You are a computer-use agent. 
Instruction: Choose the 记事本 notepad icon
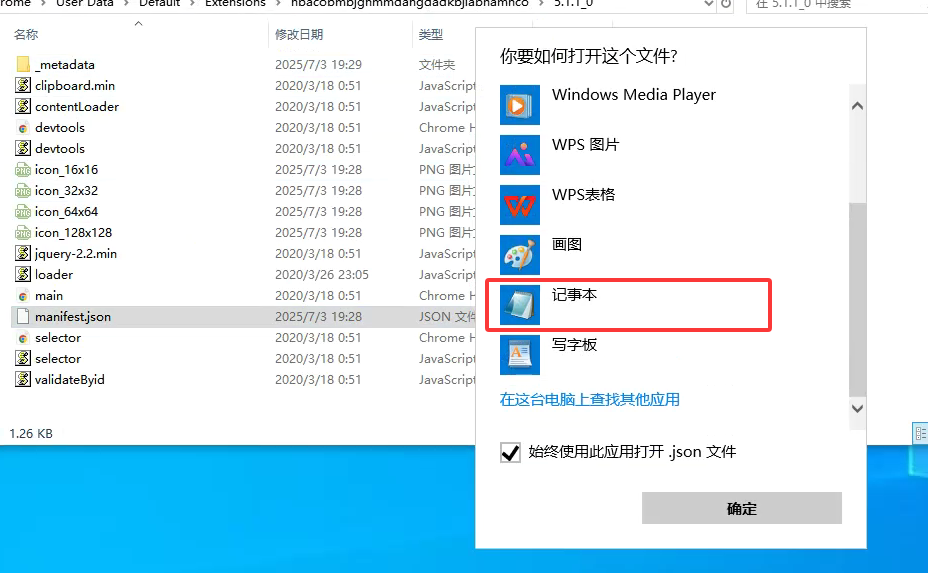point(520,305)
